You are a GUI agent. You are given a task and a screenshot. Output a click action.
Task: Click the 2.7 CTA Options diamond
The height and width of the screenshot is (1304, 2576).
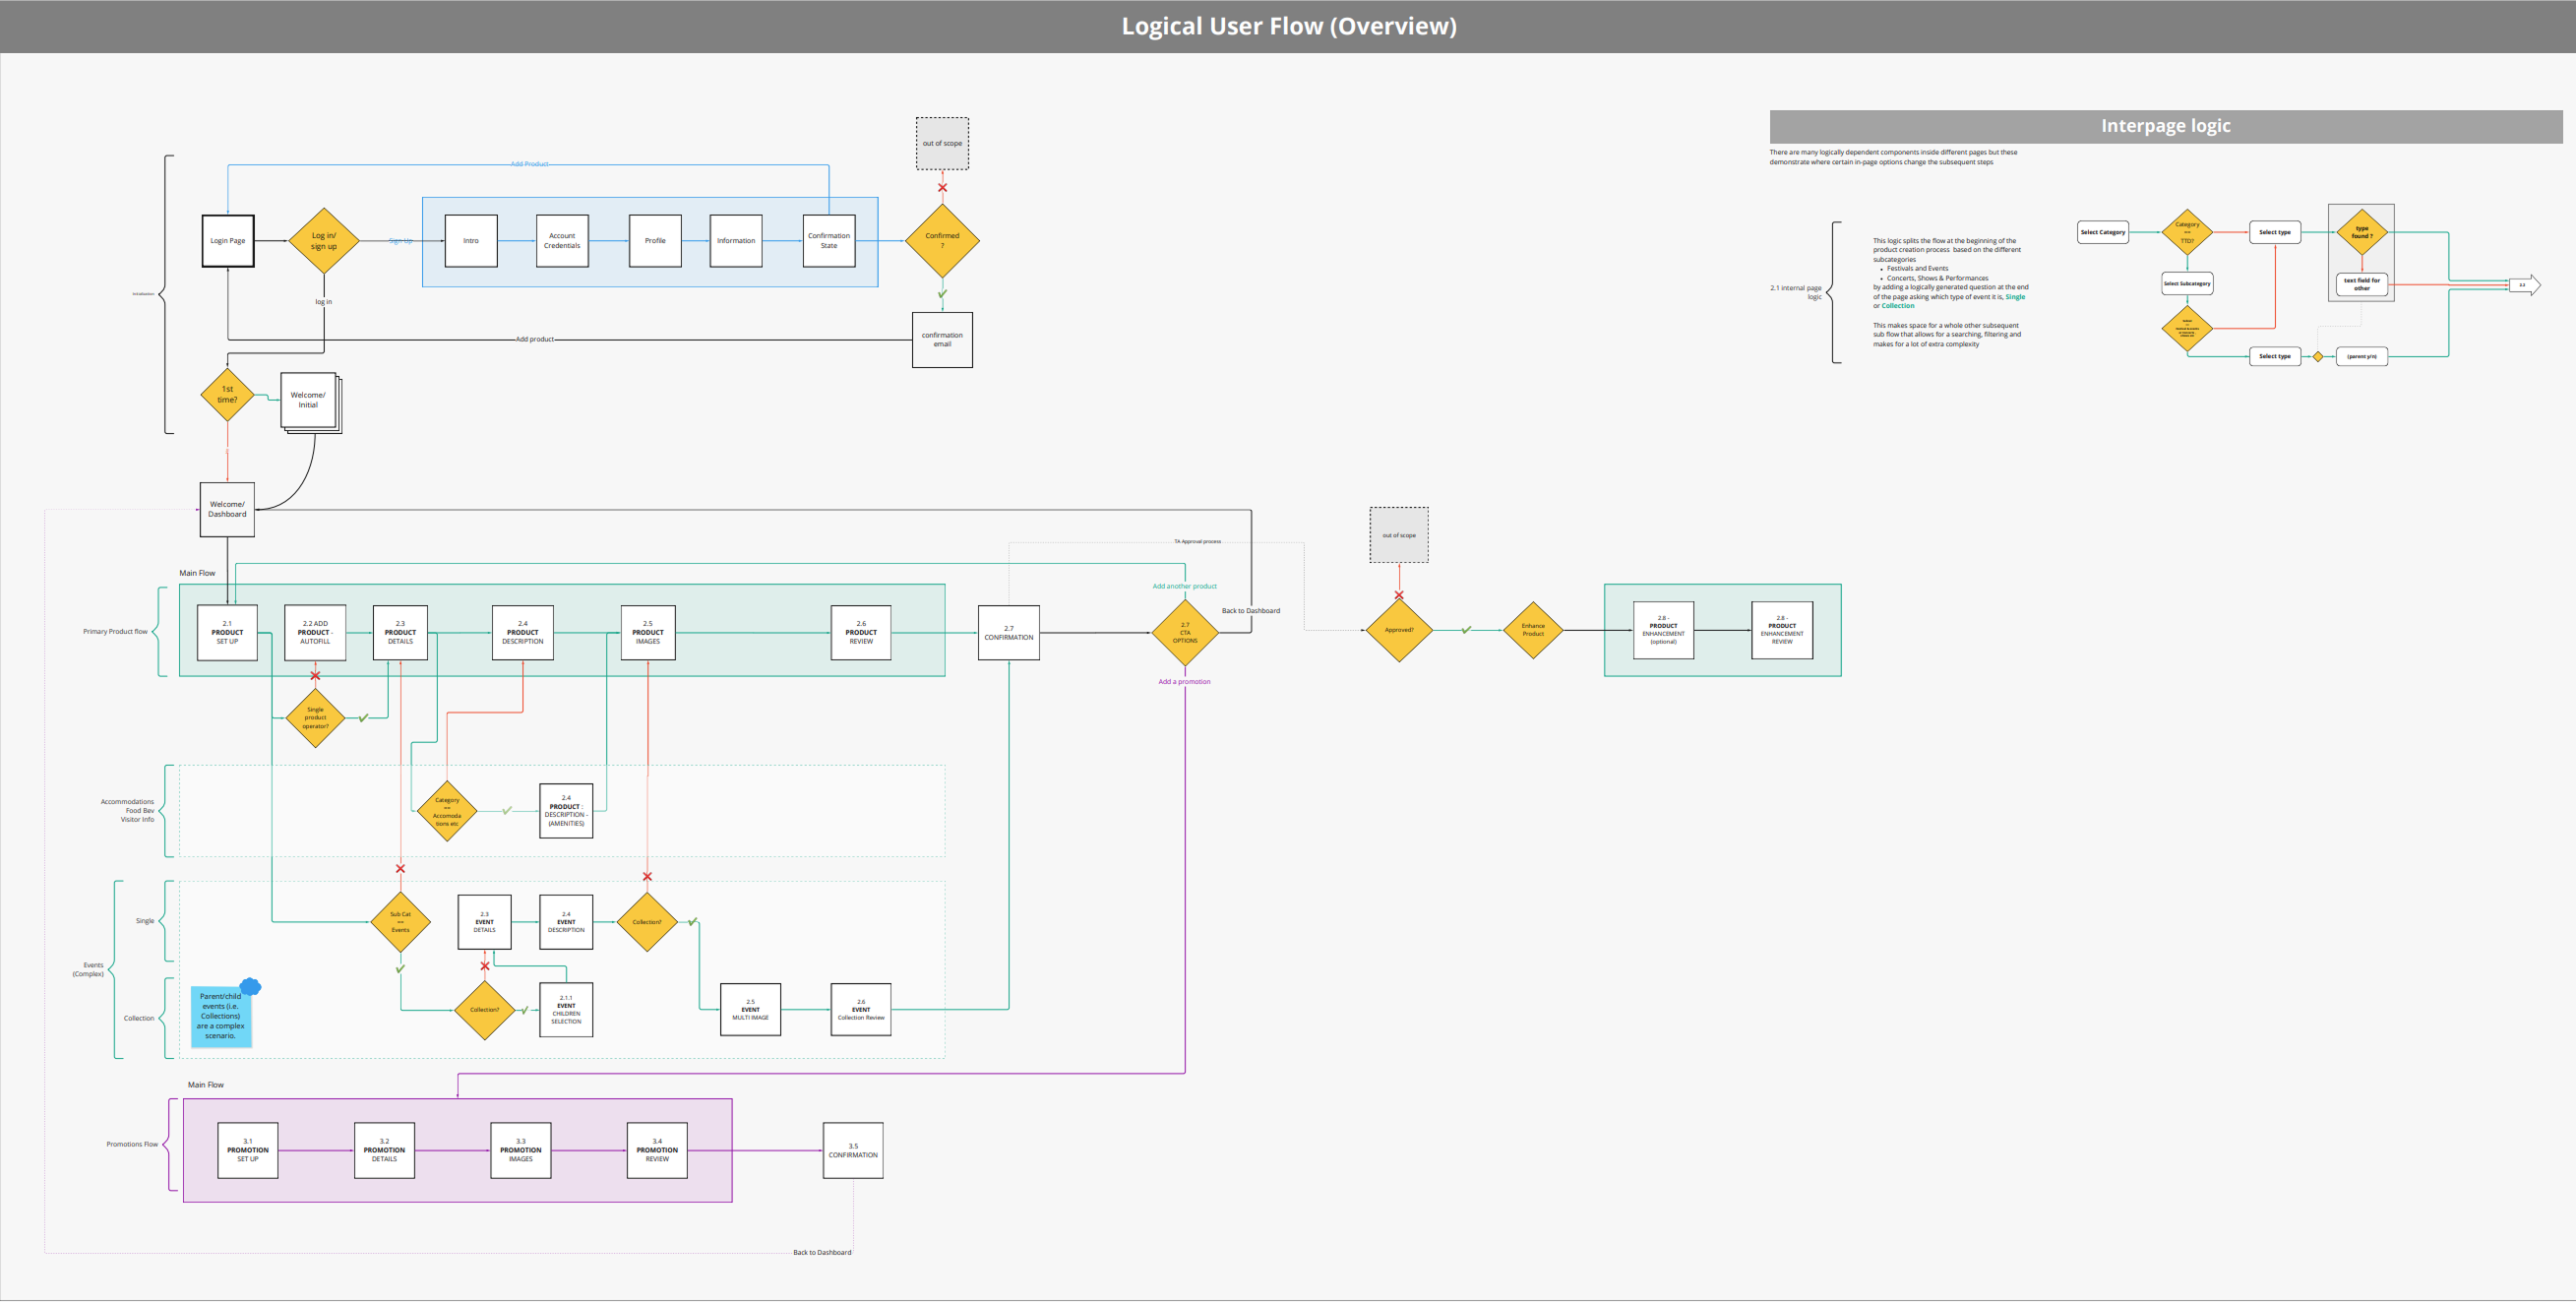click(x=1185, y=633)
